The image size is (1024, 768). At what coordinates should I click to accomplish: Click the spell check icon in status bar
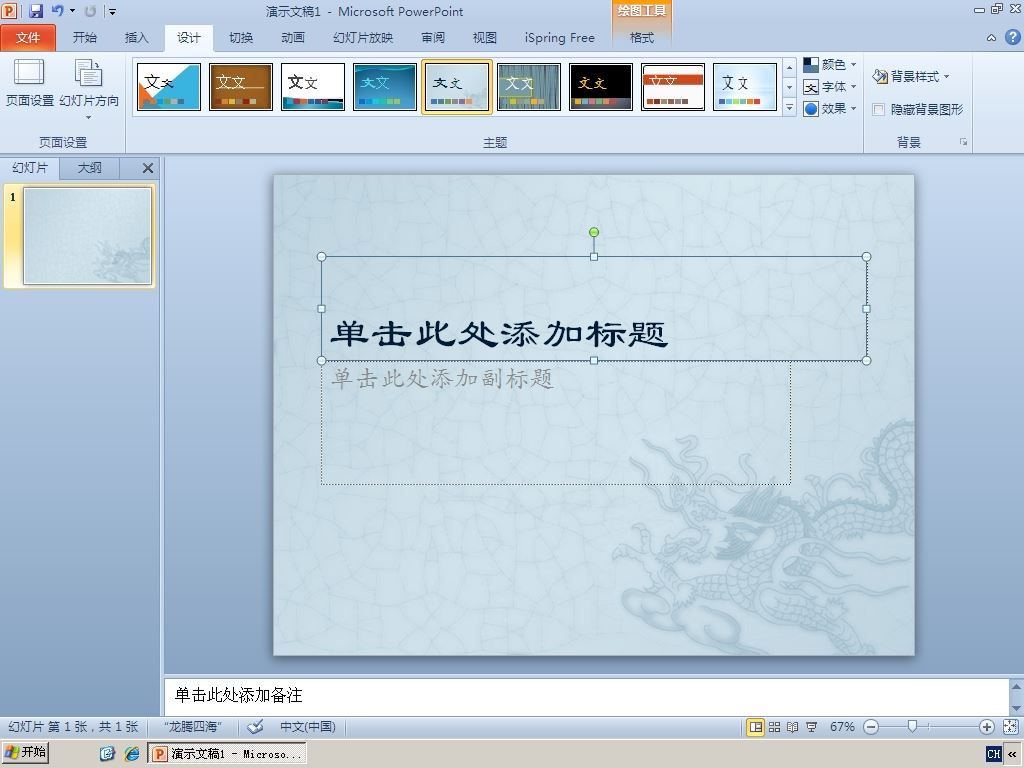click(x=255, y=726)
